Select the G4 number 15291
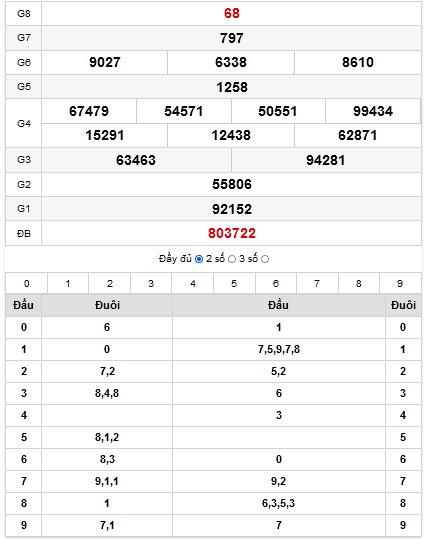 (x=105, y=135)
